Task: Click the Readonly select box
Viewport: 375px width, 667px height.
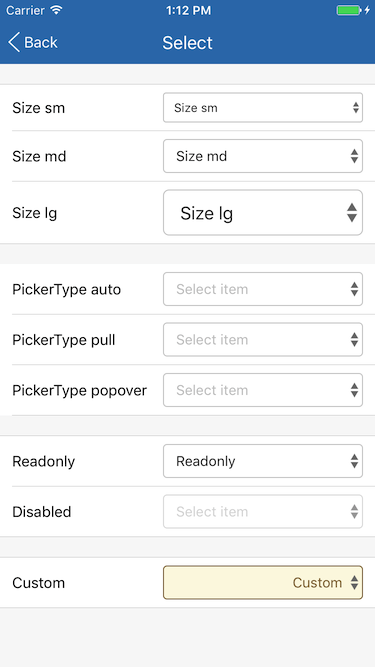Action: [263, 461]
